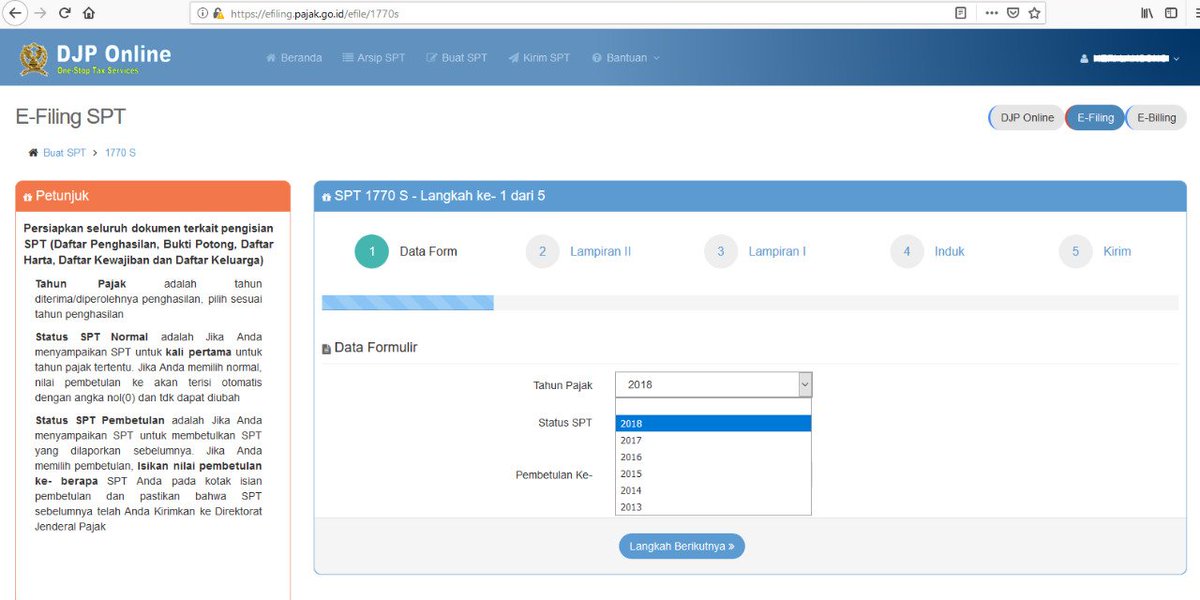Screen dimensions: 1200x600
Task: Choose 2013 from the year list
Action: click(x=713, y=507)
